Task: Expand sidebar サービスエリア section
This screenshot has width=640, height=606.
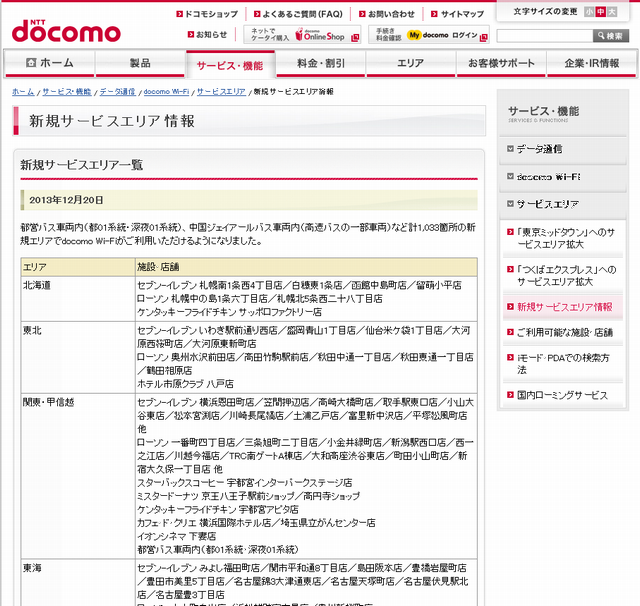Action: pos(548,204)
